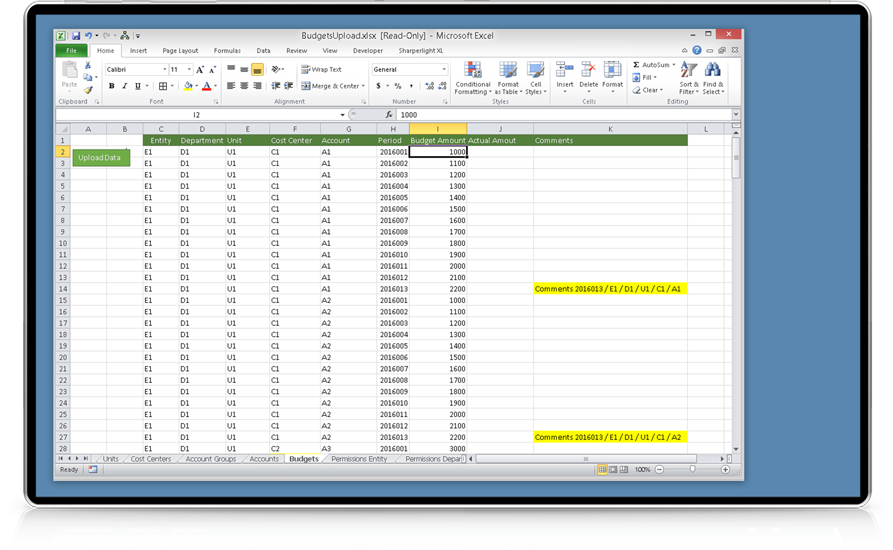Expand fill color dropdown arrow

coord(196,86)
